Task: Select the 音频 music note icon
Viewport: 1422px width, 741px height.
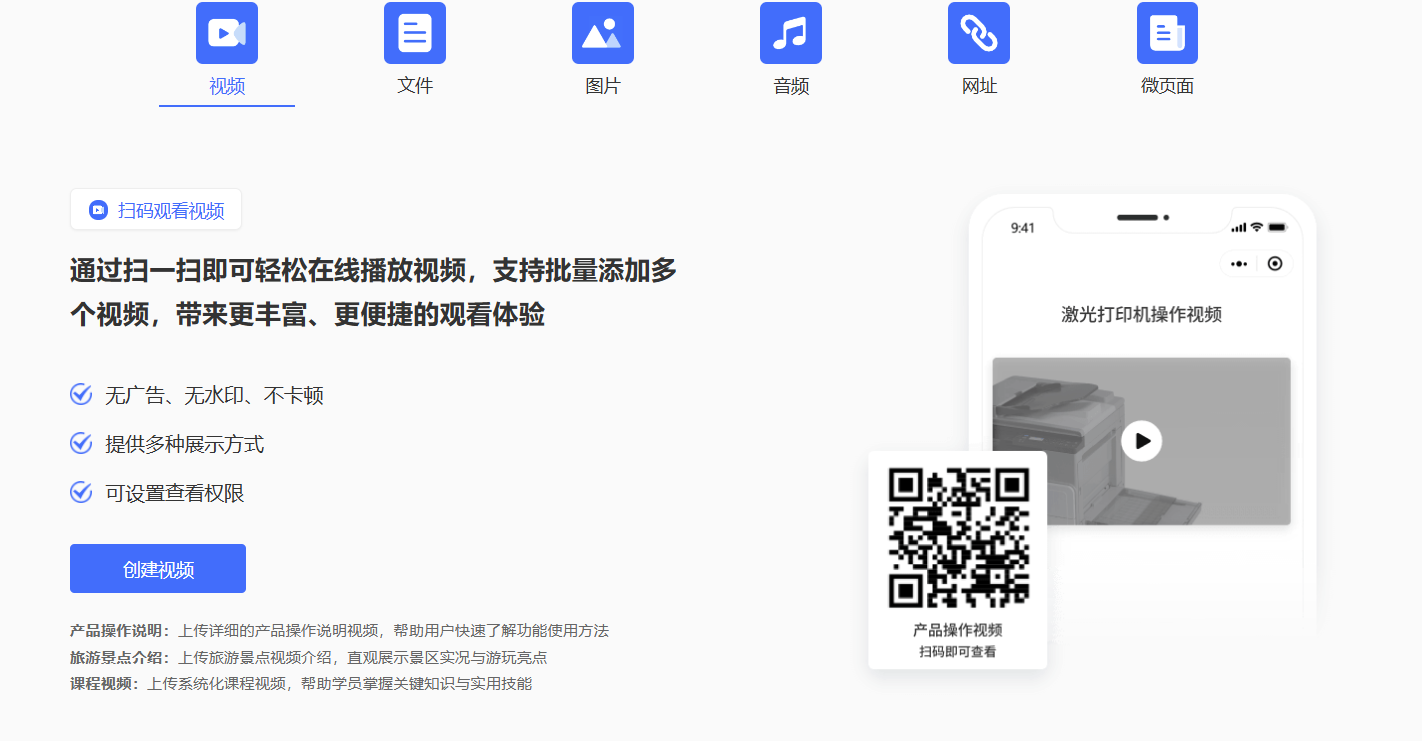Action: (791, 33)
